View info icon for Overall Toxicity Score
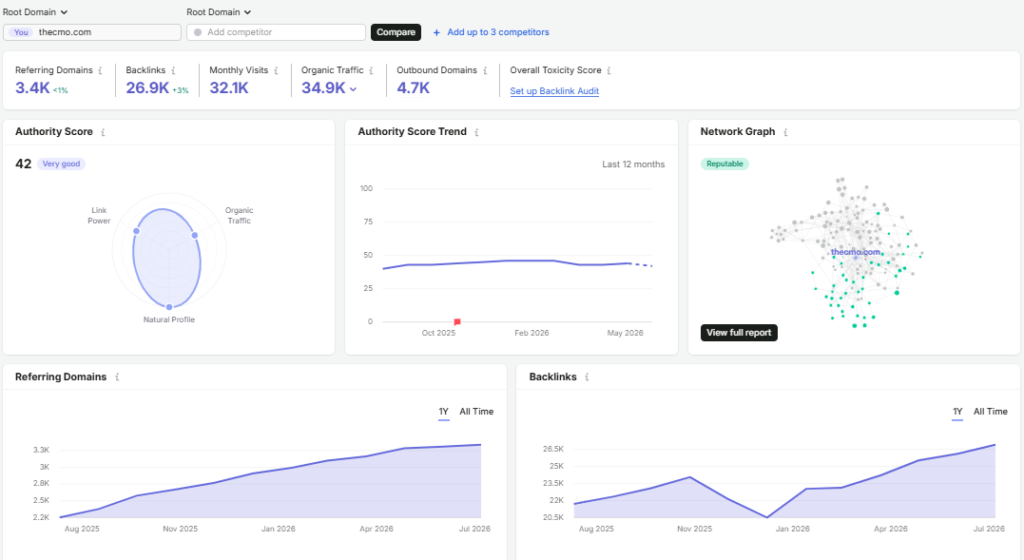Screen dimensions: 1024x560 click(x=609, y=70)
